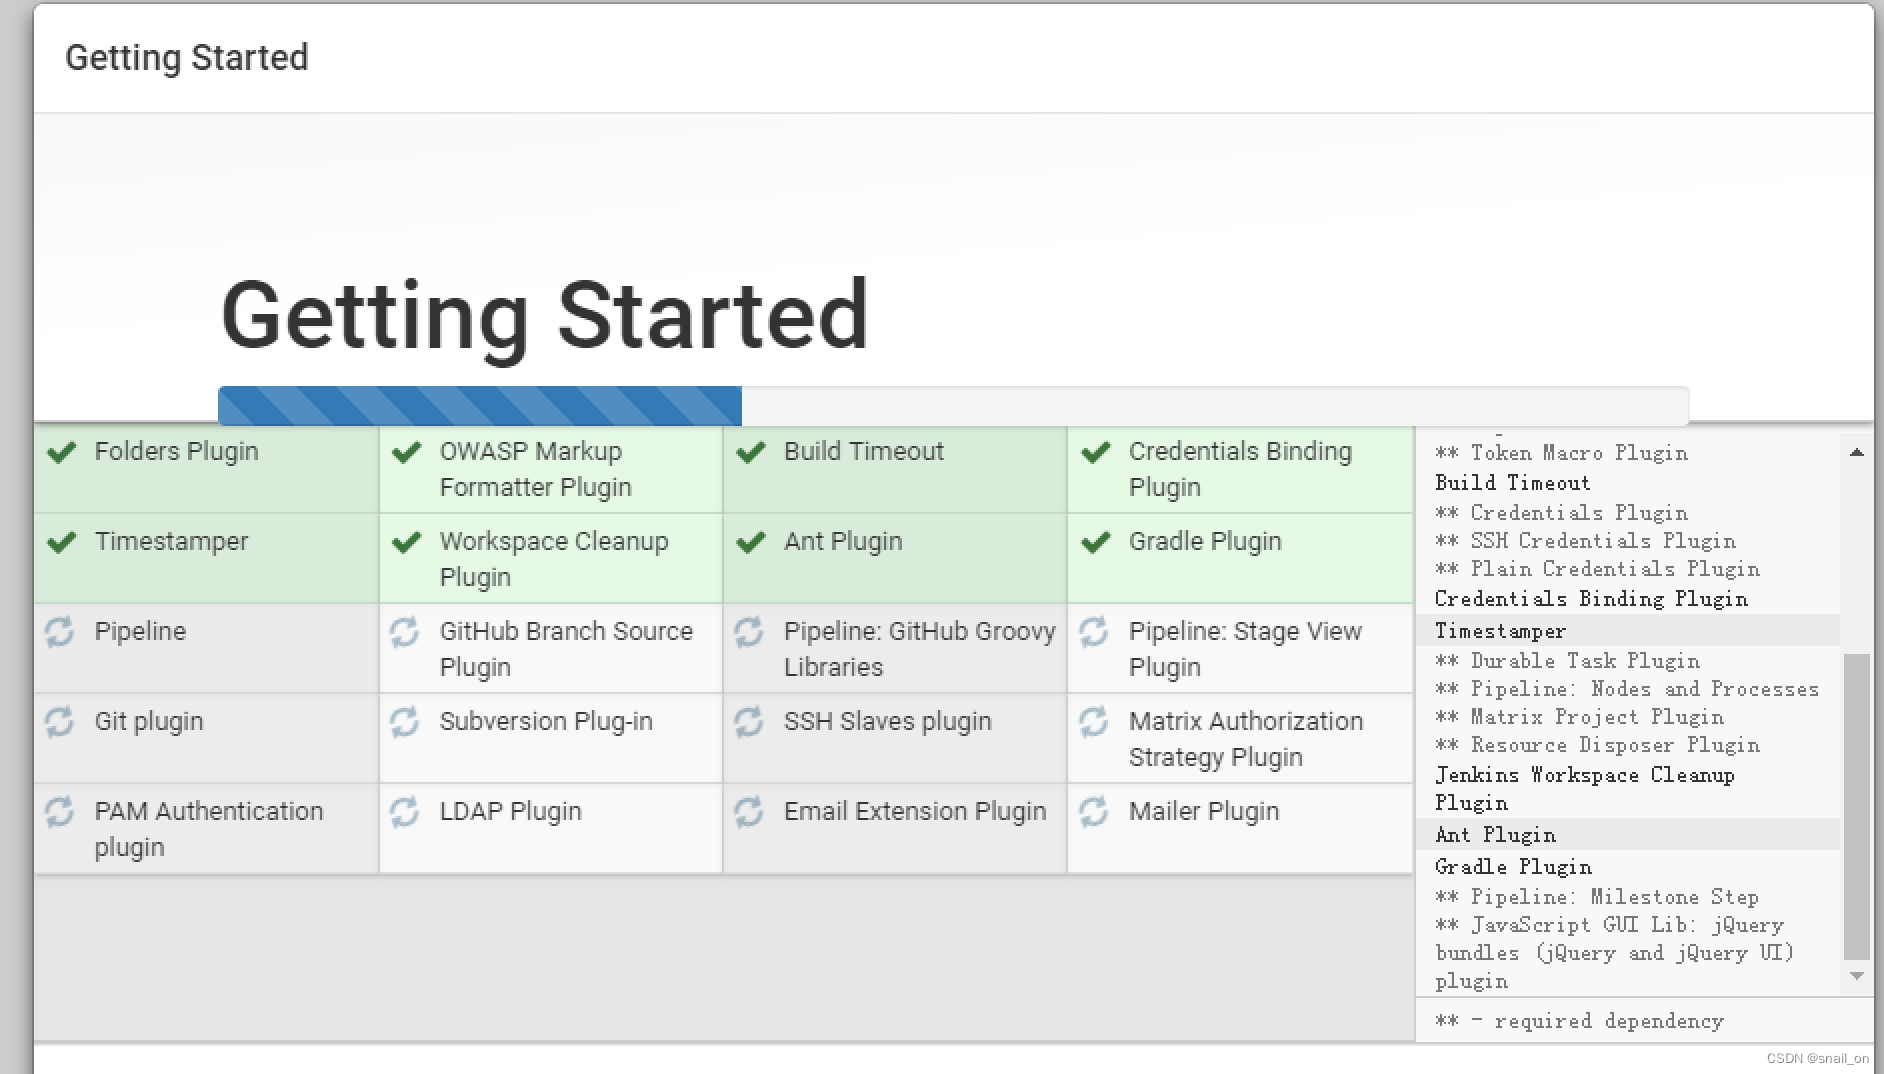The height and width of the screenshot is (1074, 1884).
Task: Click the refresh icon beside Subversion Plug-in
Action: point(404,721)
